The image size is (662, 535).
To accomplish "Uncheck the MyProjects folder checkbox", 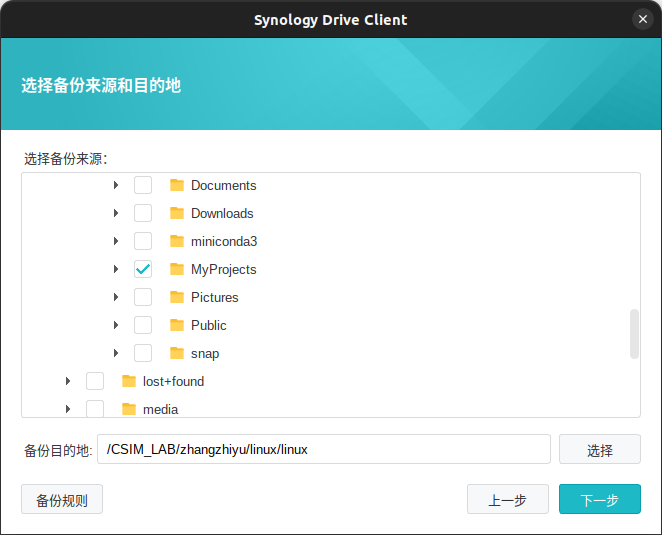I will 143,269.
